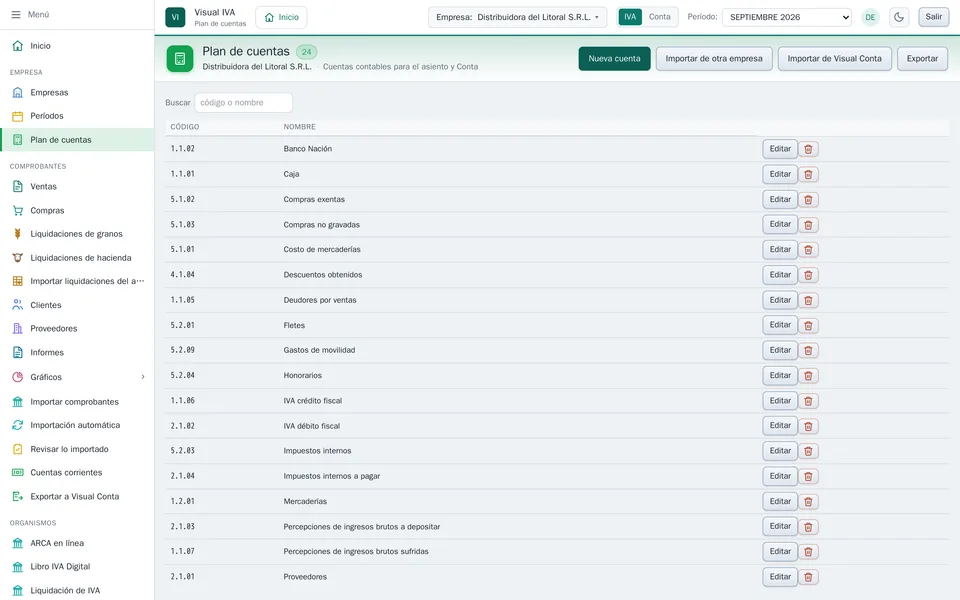This screenshot has width=960, height=600.
Task: Edit Percepciones de ingresos brutos sufridas
Action: coord(780,552)
